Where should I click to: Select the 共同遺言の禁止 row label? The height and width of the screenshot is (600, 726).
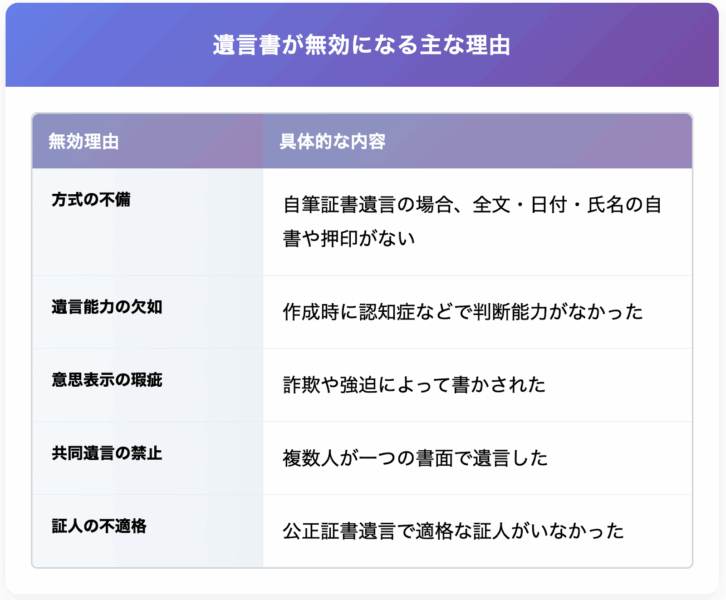[107, 453]
